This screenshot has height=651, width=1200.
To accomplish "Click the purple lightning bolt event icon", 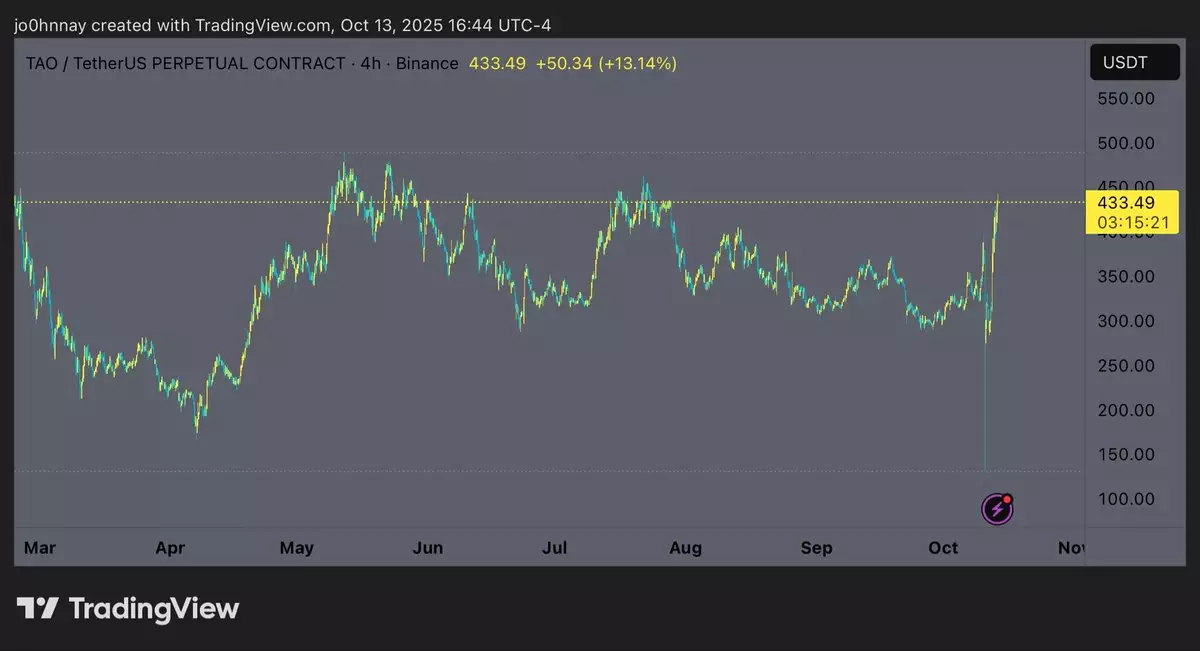I will click(x=997, y=509).
